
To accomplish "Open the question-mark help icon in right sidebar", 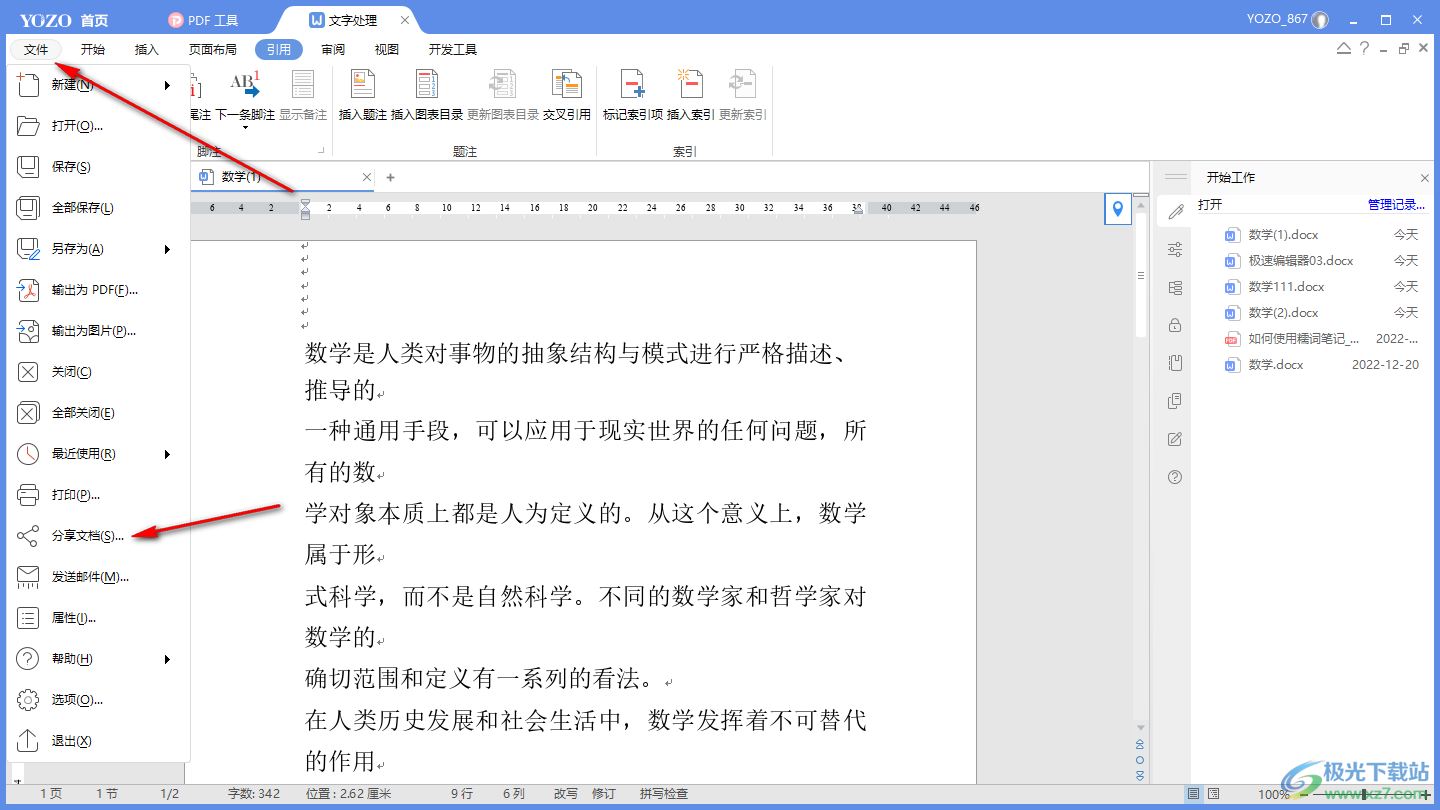I will pyautogui.click(x=1175, y=477).
